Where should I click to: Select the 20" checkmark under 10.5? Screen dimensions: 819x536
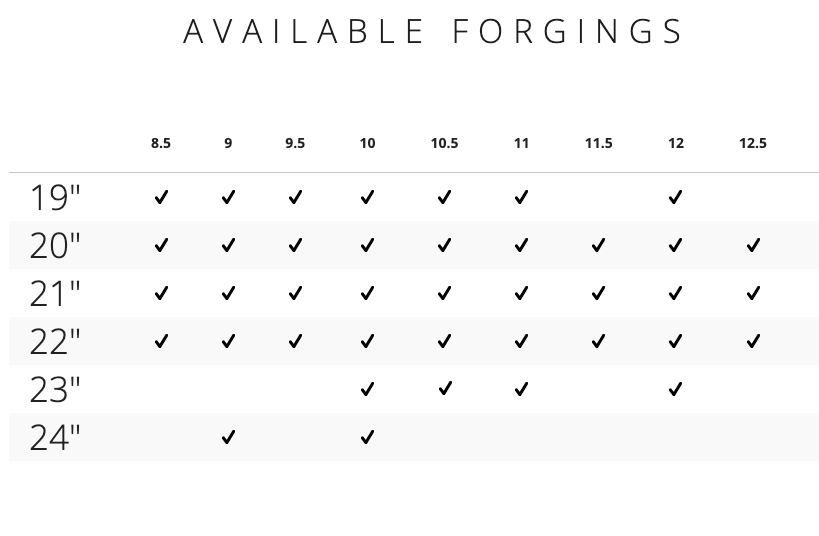pos(444,245)
